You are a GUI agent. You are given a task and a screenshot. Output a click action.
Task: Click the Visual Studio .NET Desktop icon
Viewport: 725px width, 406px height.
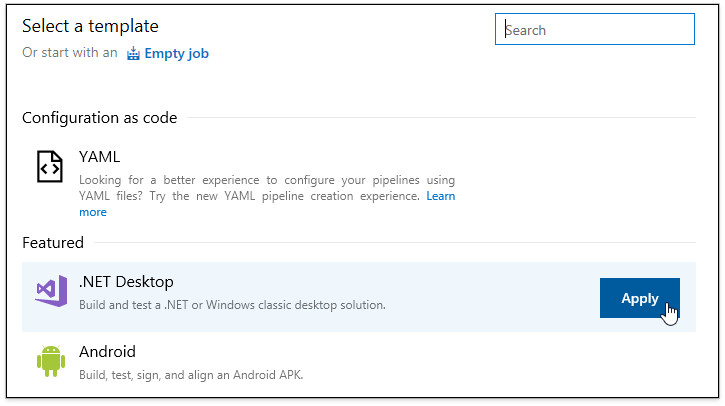51,290
